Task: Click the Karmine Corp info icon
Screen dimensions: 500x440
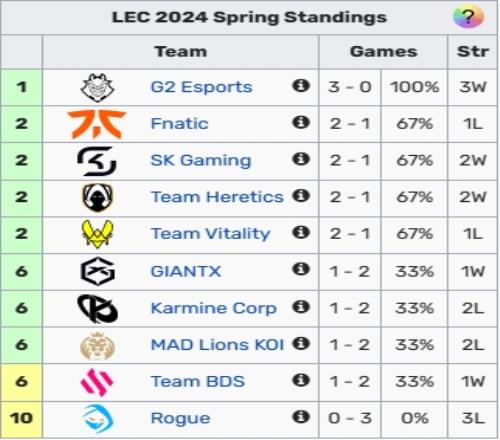Action: pos(301,307)
